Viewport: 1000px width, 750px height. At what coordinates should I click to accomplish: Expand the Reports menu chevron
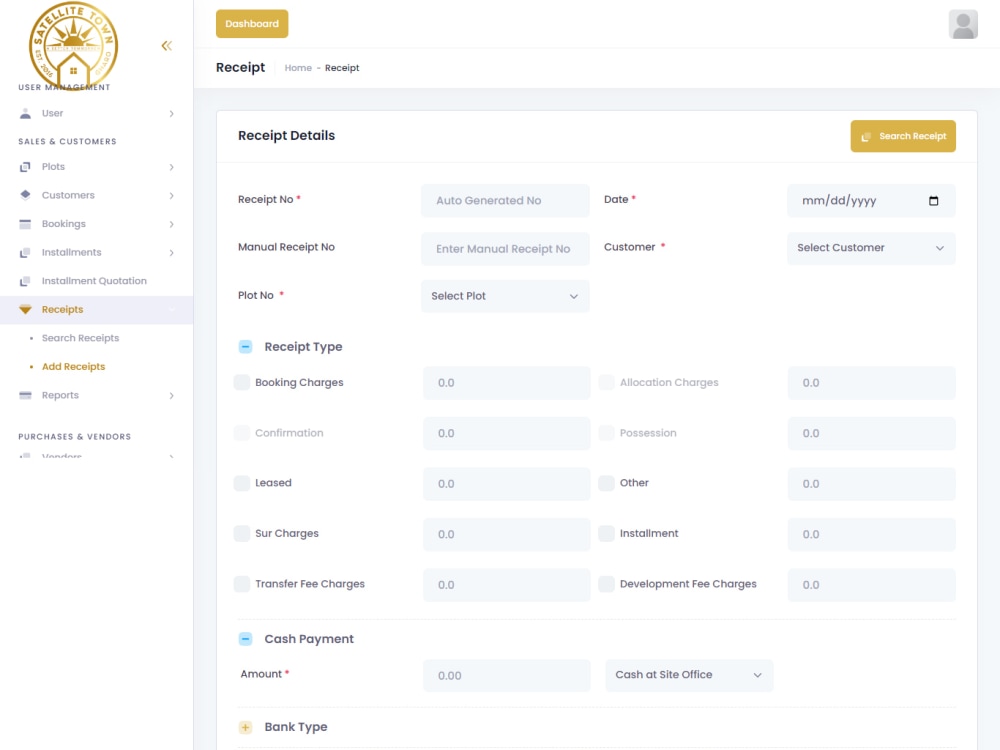pos(172,395)
